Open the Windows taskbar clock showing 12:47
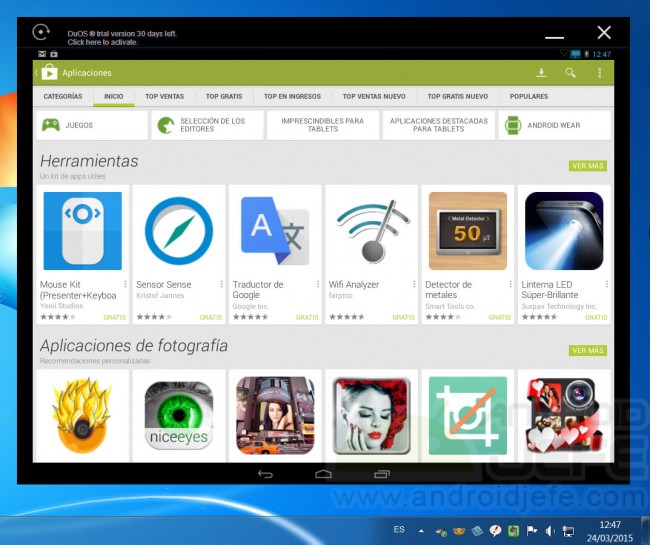This screenshot has width=650, height=545. [x=610, y=531]
